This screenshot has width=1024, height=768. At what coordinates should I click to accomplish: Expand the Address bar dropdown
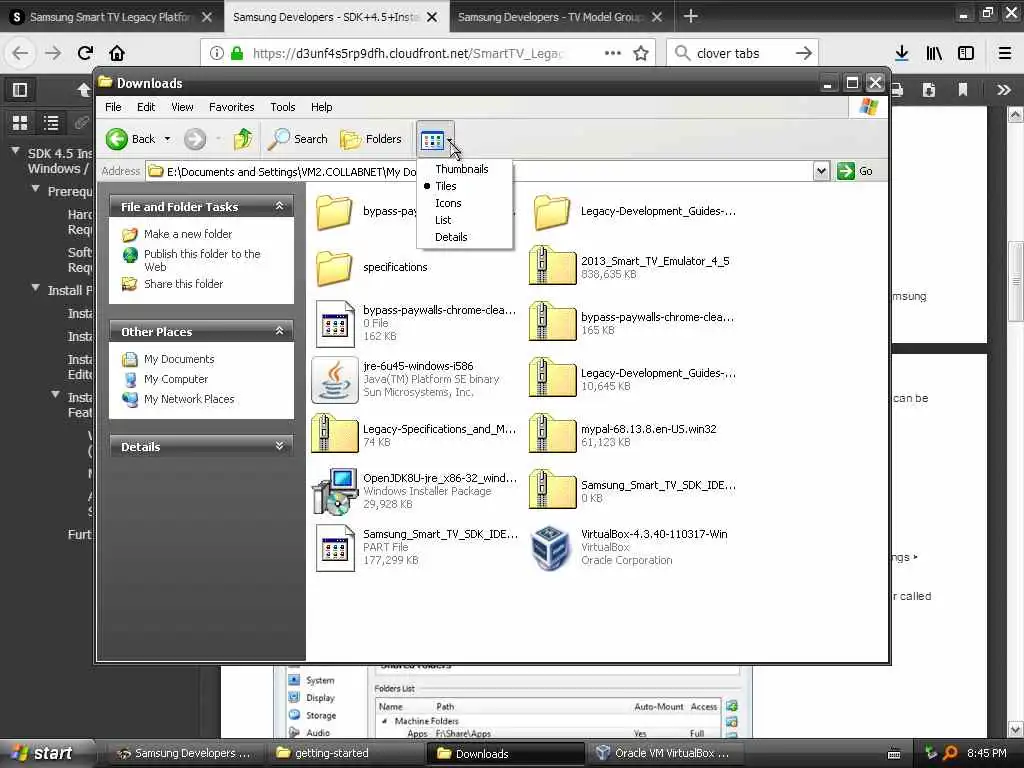(821, 171)
